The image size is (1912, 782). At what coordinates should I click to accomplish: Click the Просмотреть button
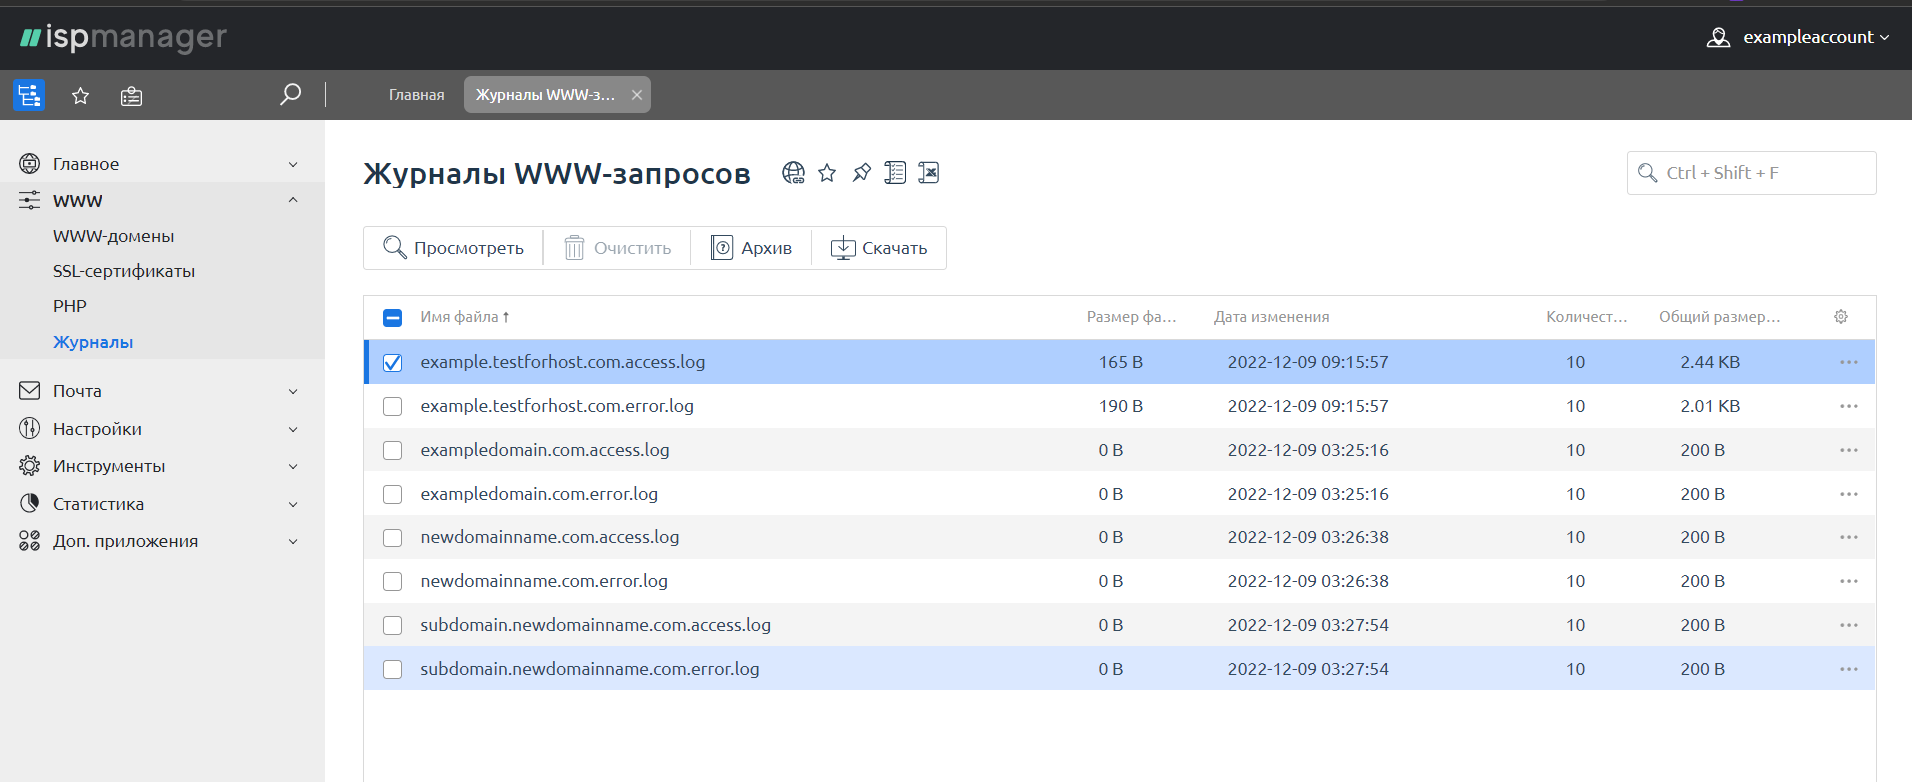pos(453,248)
